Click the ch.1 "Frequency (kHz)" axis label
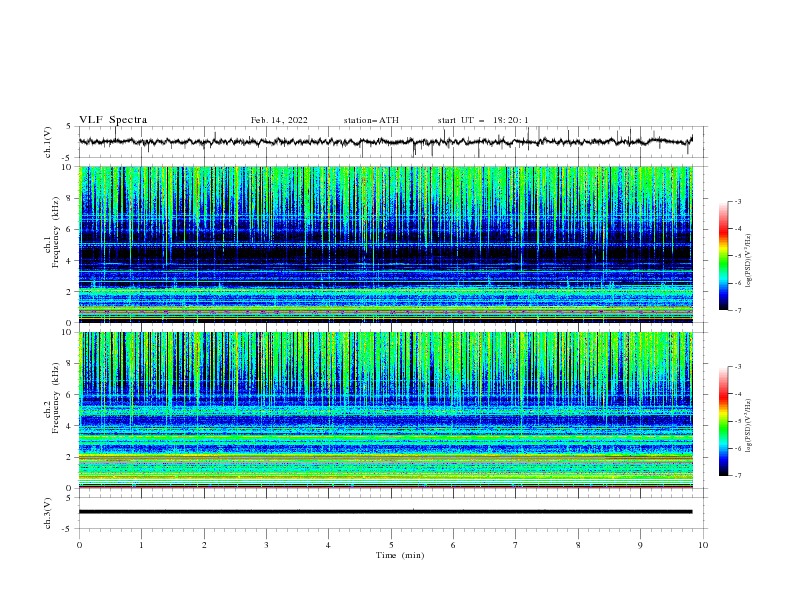This screenshot has width=792, height=612. point(56,232)
